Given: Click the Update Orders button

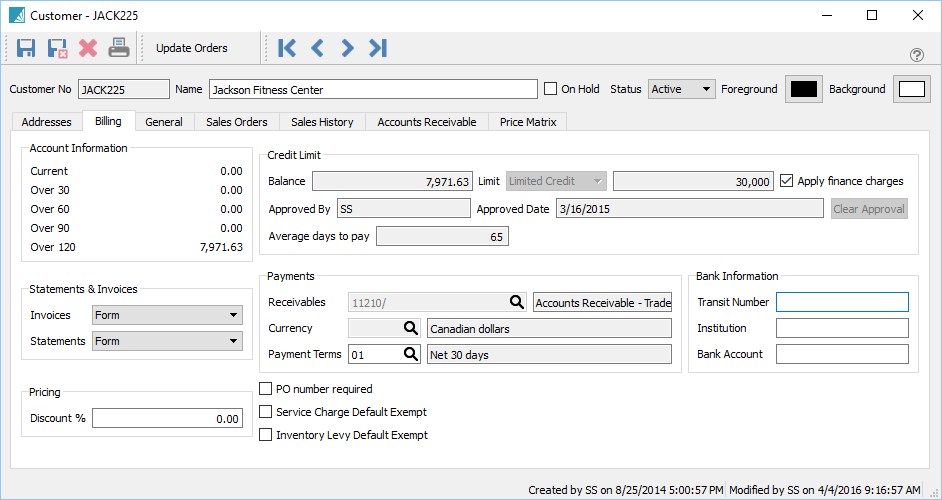Looking at the screenshot, I should coord(192,48).
